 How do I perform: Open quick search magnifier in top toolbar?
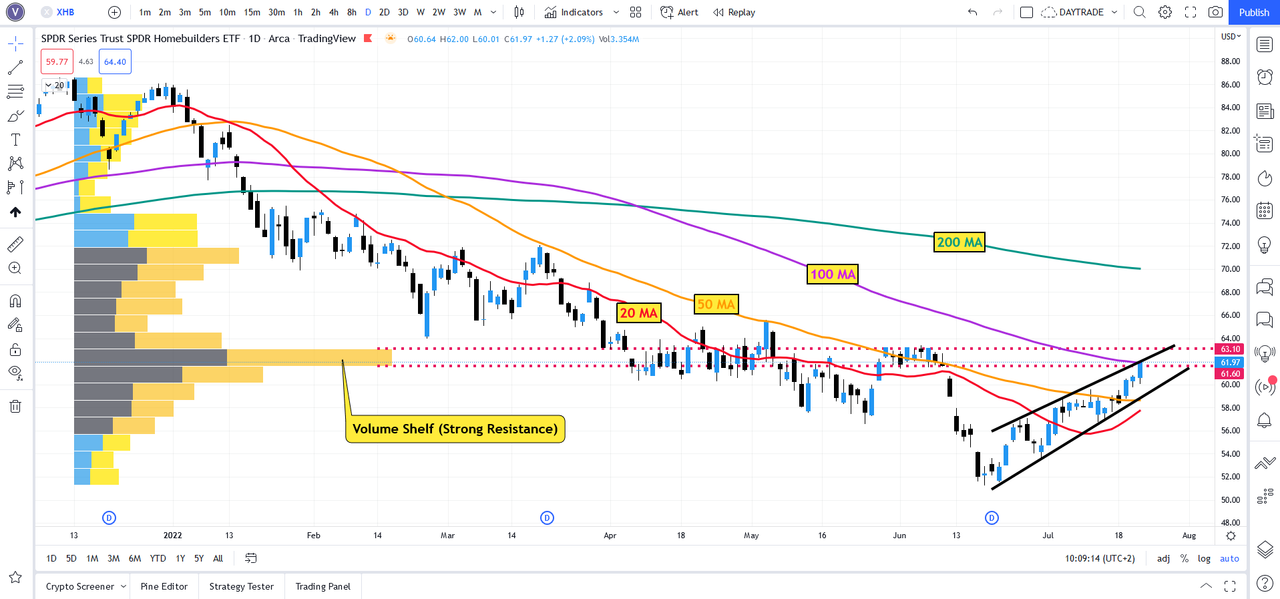coord(1140,12)
